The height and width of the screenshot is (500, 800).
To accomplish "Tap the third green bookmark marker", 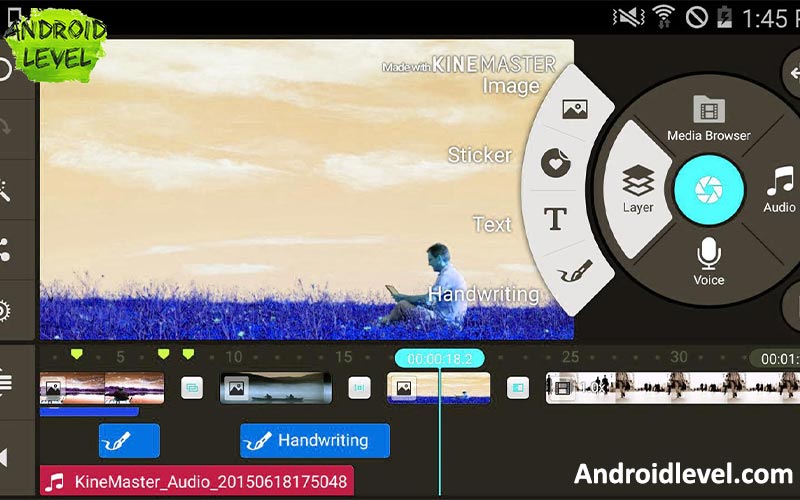I will 188,354.
